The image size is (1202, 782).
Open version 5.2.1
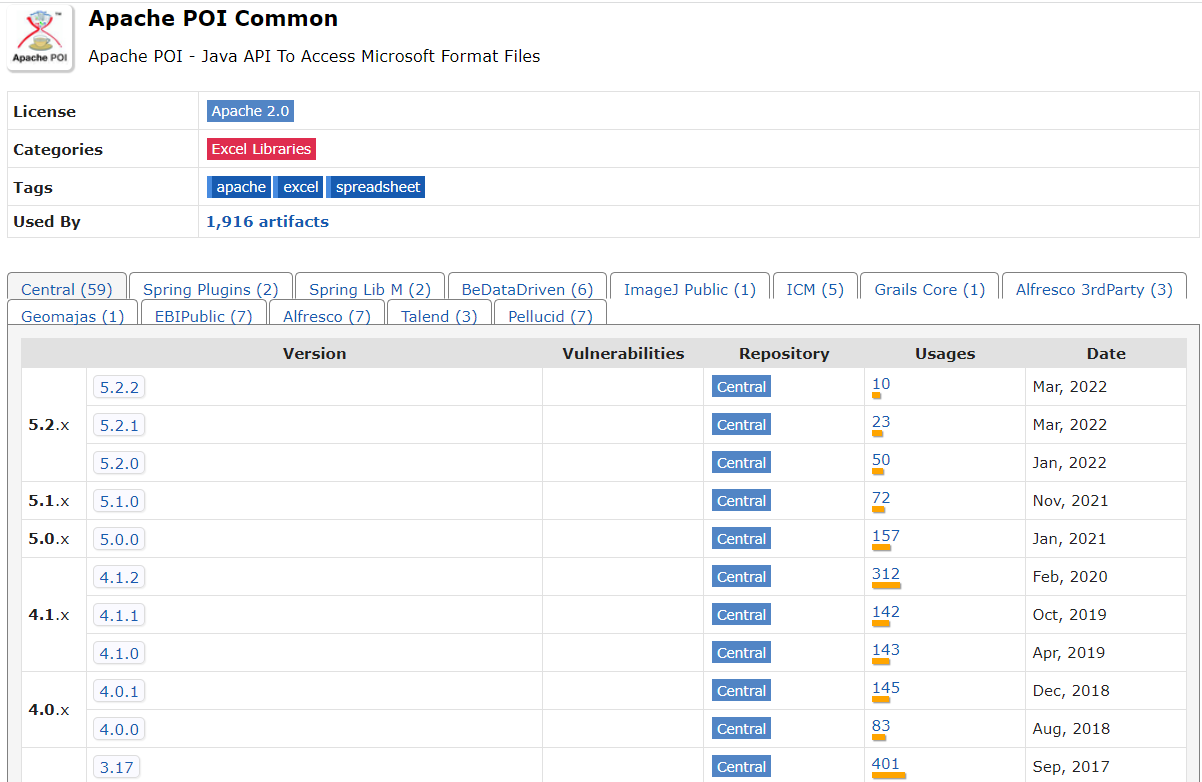point(119,425)
